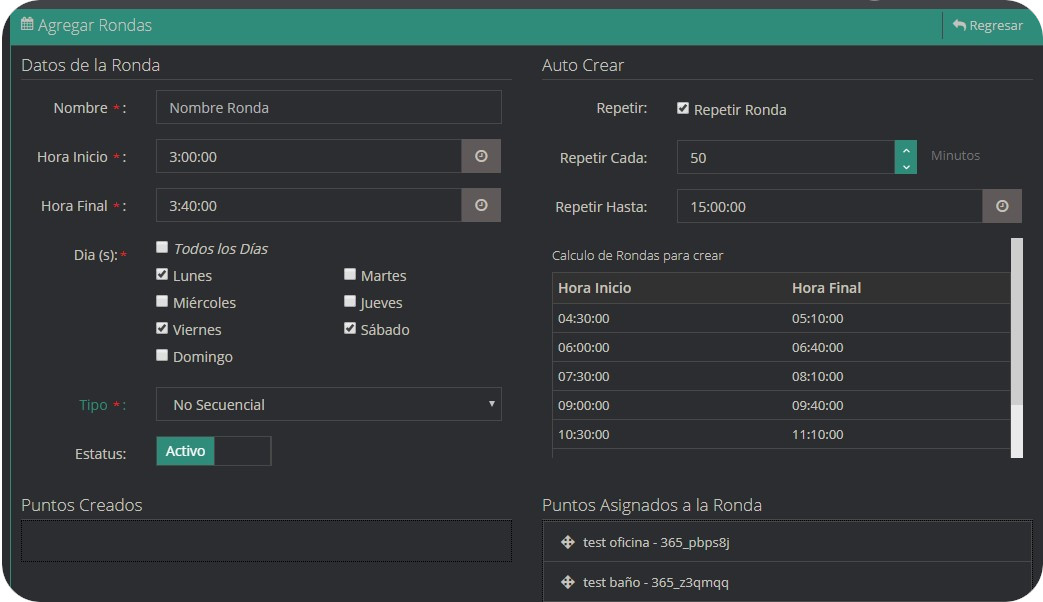Viewport: 1043px width, 602px height.
Task: Click the Nombre Ronda input field
Action: 328,107
